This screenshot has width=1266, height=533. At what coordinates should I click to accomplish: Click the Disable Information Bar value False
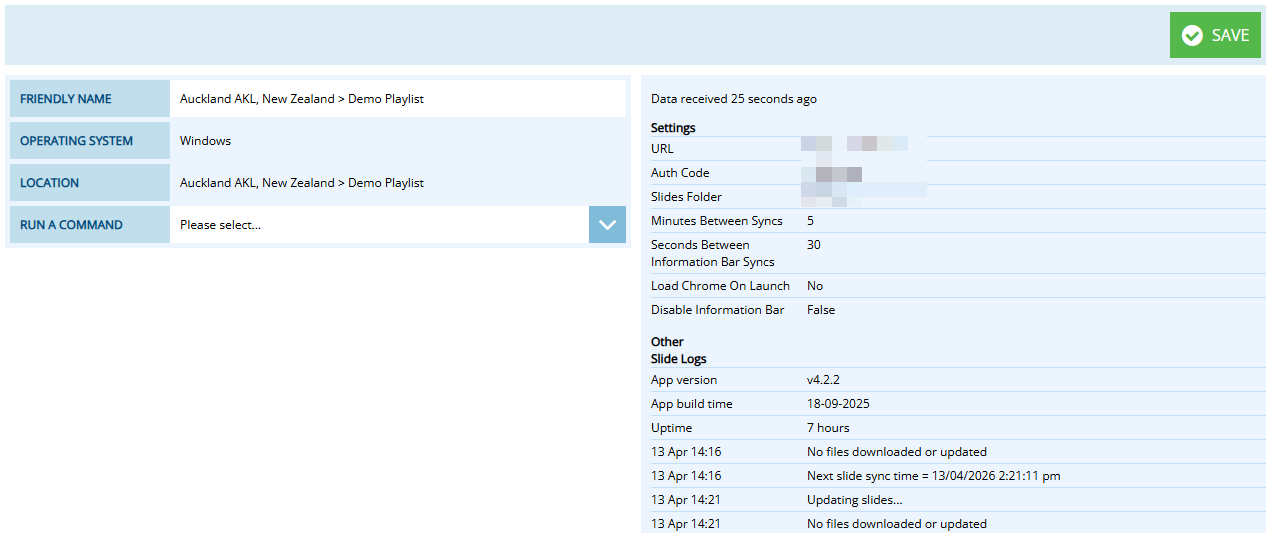click(820, 310)
